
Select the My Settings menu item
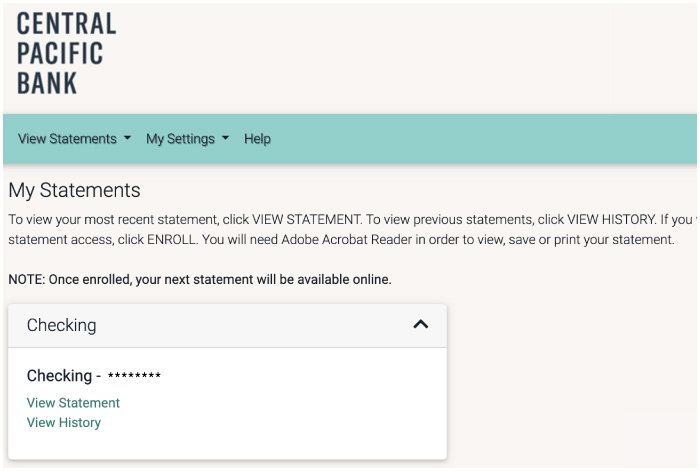pyautogui.click(x=180, y=139)
